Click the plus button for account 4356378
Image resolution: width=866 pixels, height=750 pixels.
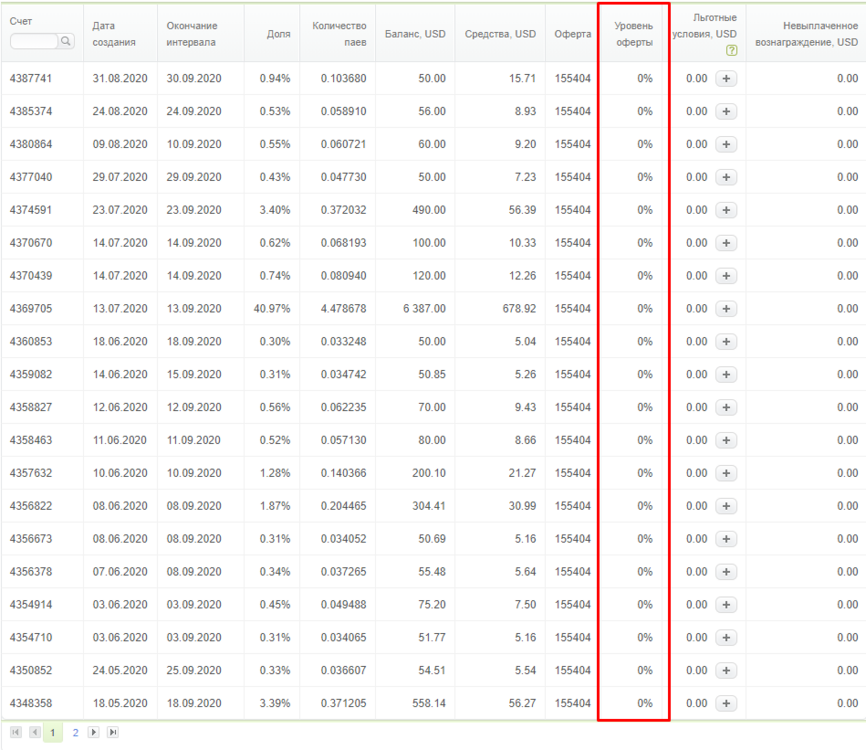pyautogui.click(x=726, y=572)
